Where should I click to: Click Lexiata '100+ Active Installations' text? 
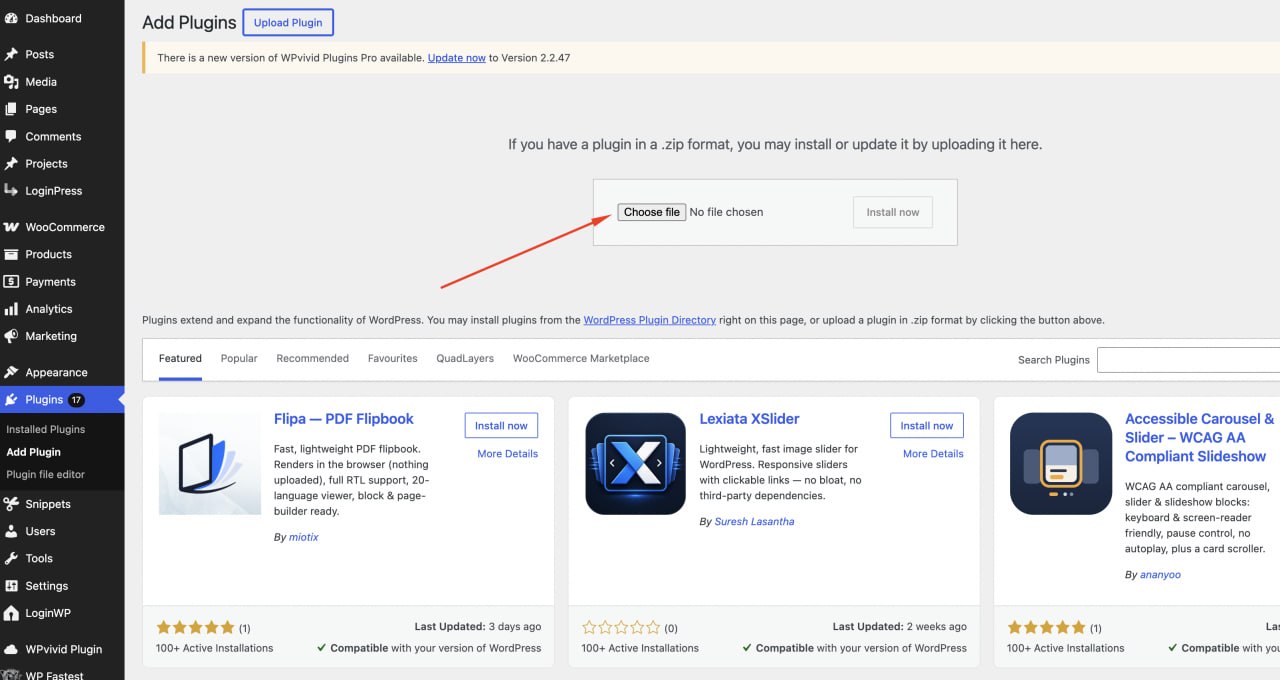click(x=640, y=648)
